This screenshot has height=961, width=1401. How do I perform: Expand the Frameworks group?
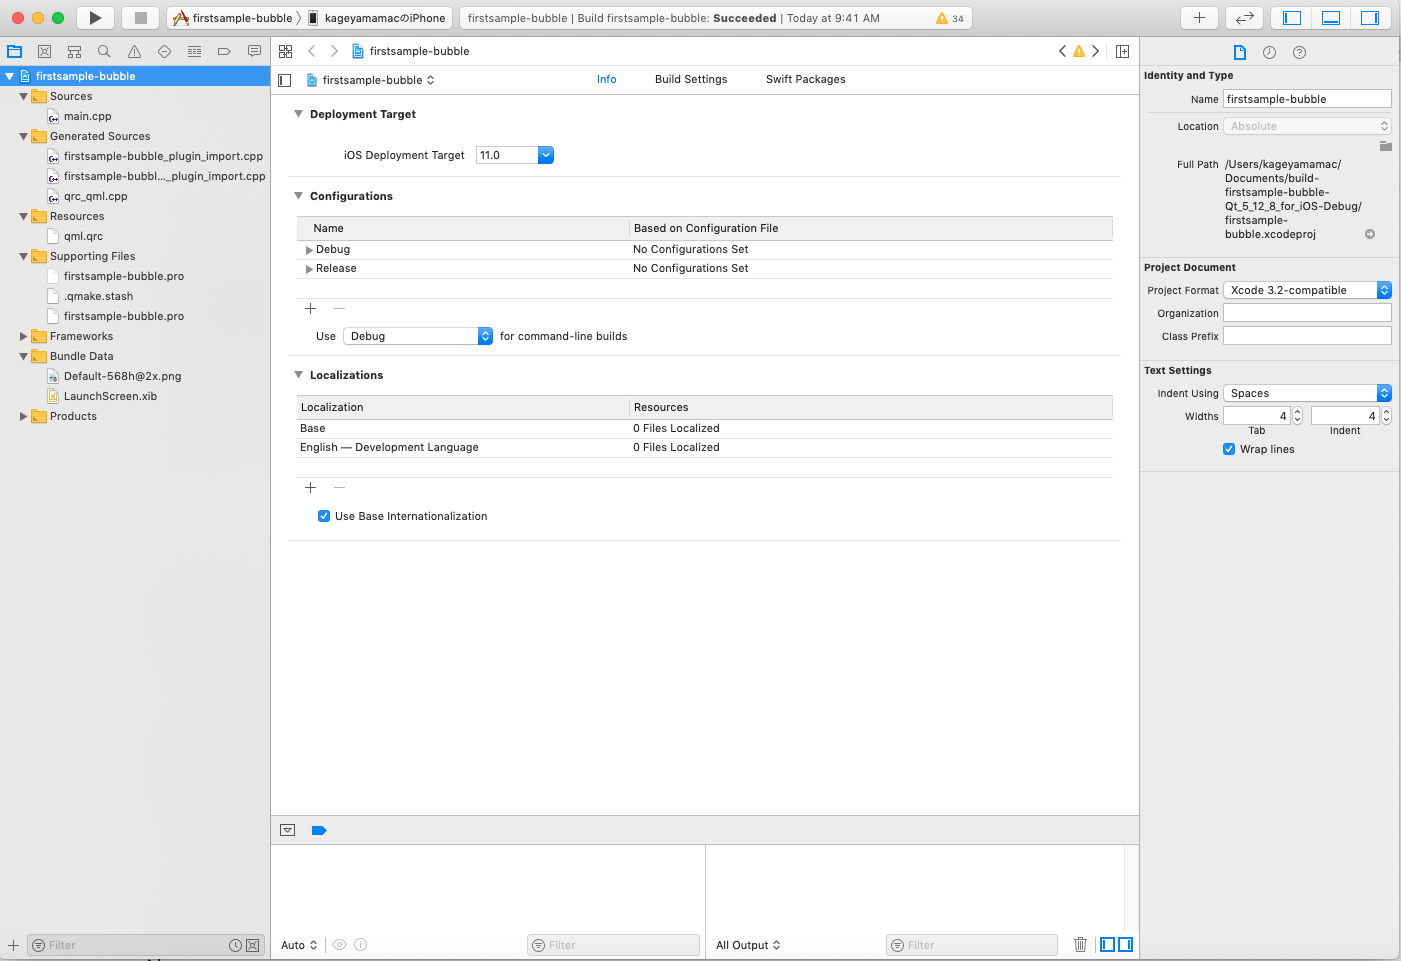coord(23,336)
